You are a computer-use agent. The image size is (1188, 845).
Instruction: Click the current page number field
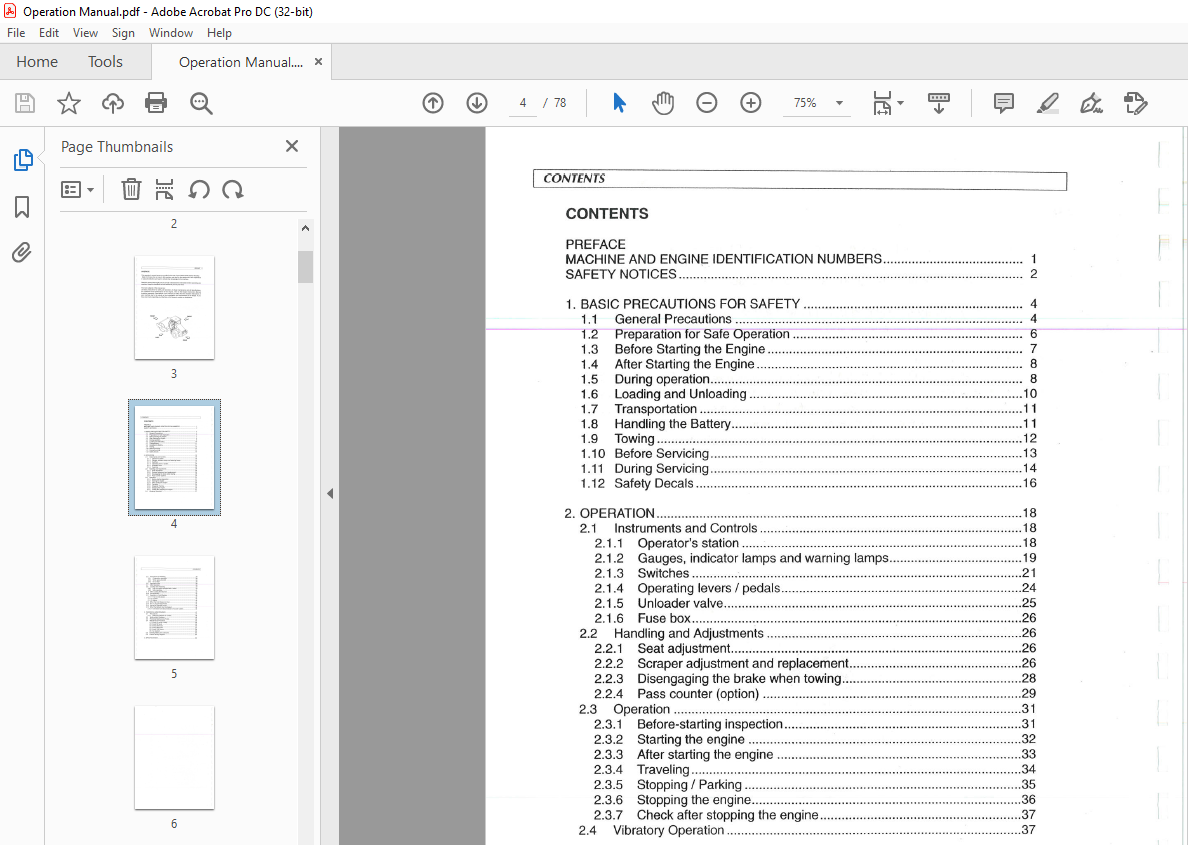point(523,103)
